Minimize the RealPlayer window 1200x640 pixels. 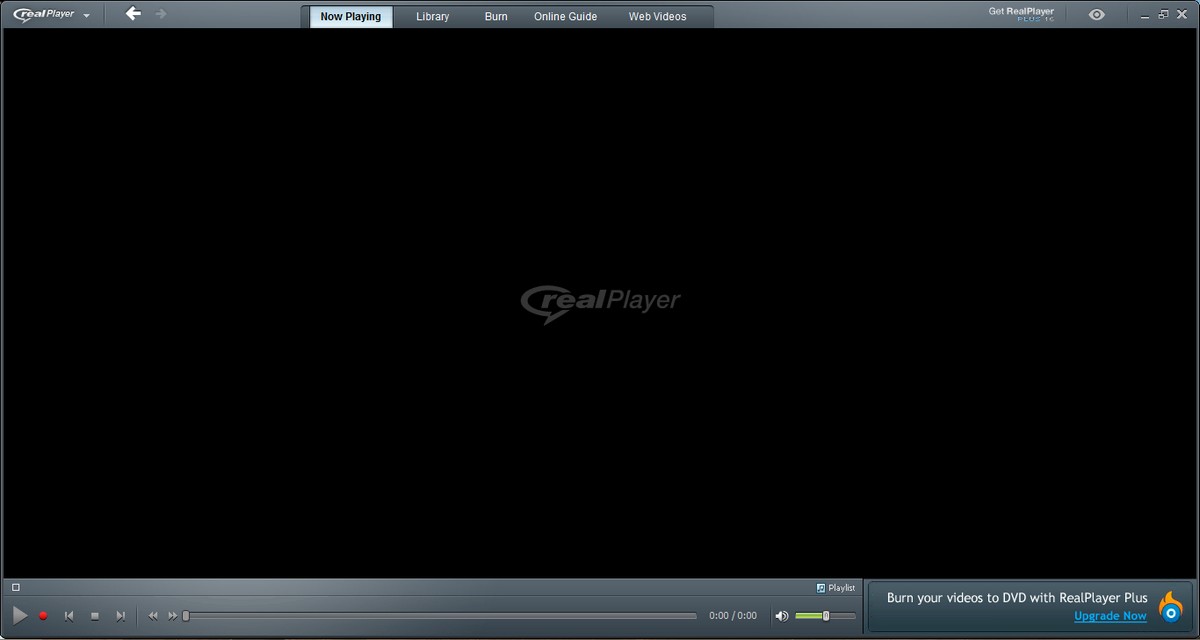(1147, 15)
